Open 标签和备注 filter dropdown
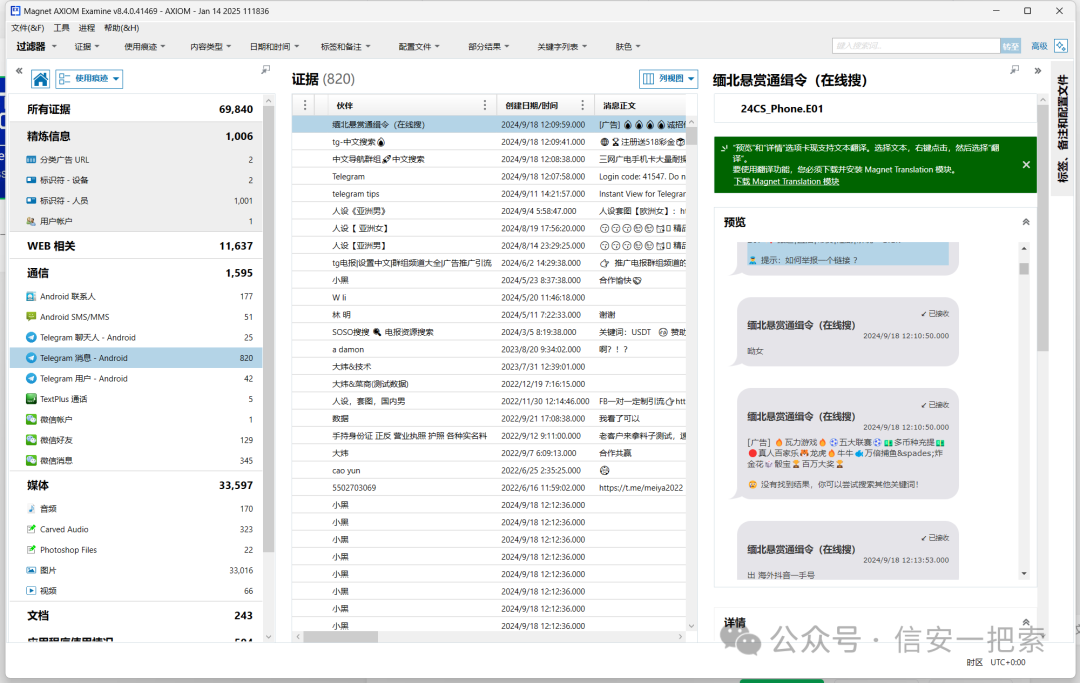The image size is (1080, 683). pyautogui.click(x=345, y=47)
